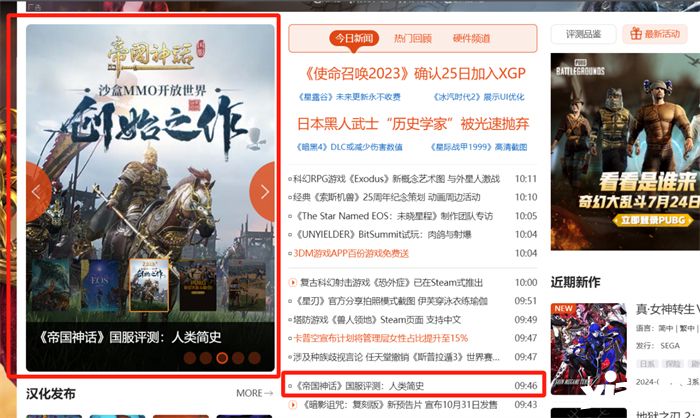700x418 pixels.
Task: Open link 《星际战甲1999》高清截图
Action: pyautogui.click(x=479, y=147)
